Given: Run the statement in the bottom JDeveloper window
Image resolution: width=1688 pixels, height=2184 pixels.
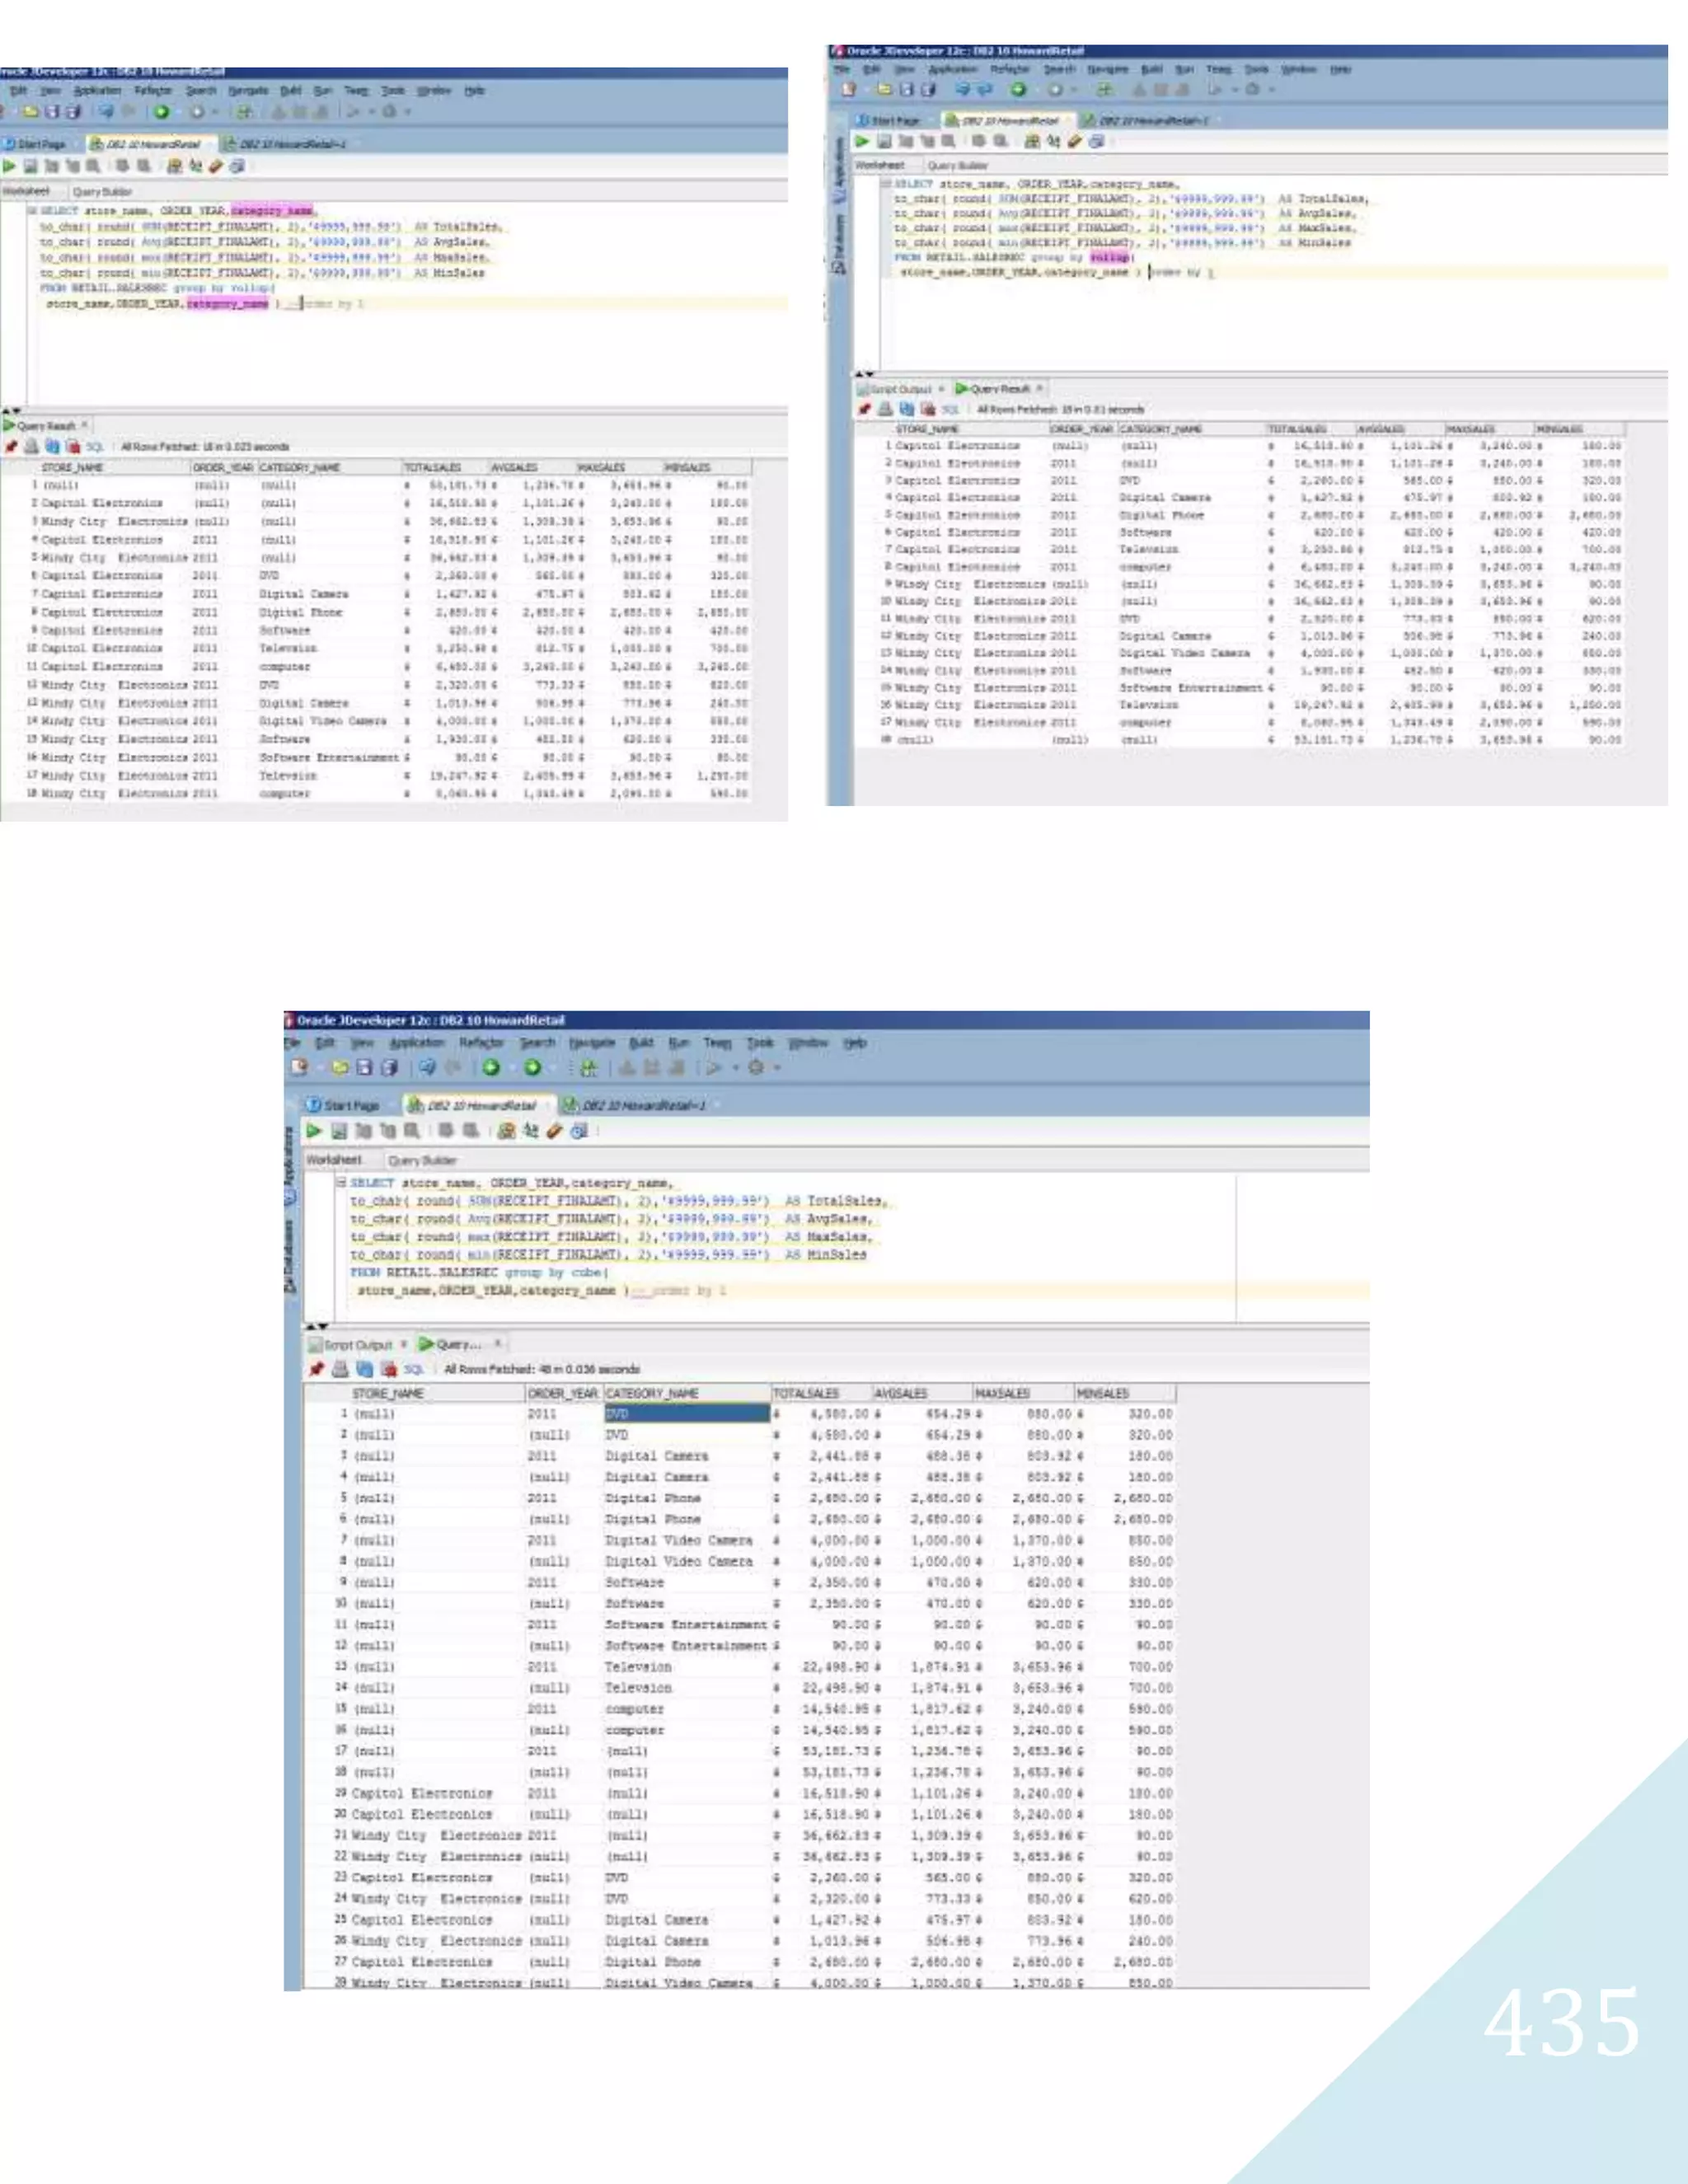Looking at the screenshot, I should pos(314,1130).
